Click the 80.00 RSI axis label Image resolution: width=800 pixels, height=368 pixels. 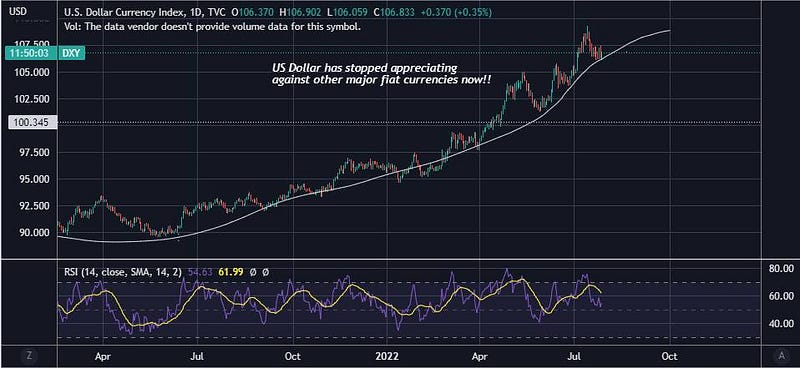tap(781, 268)
